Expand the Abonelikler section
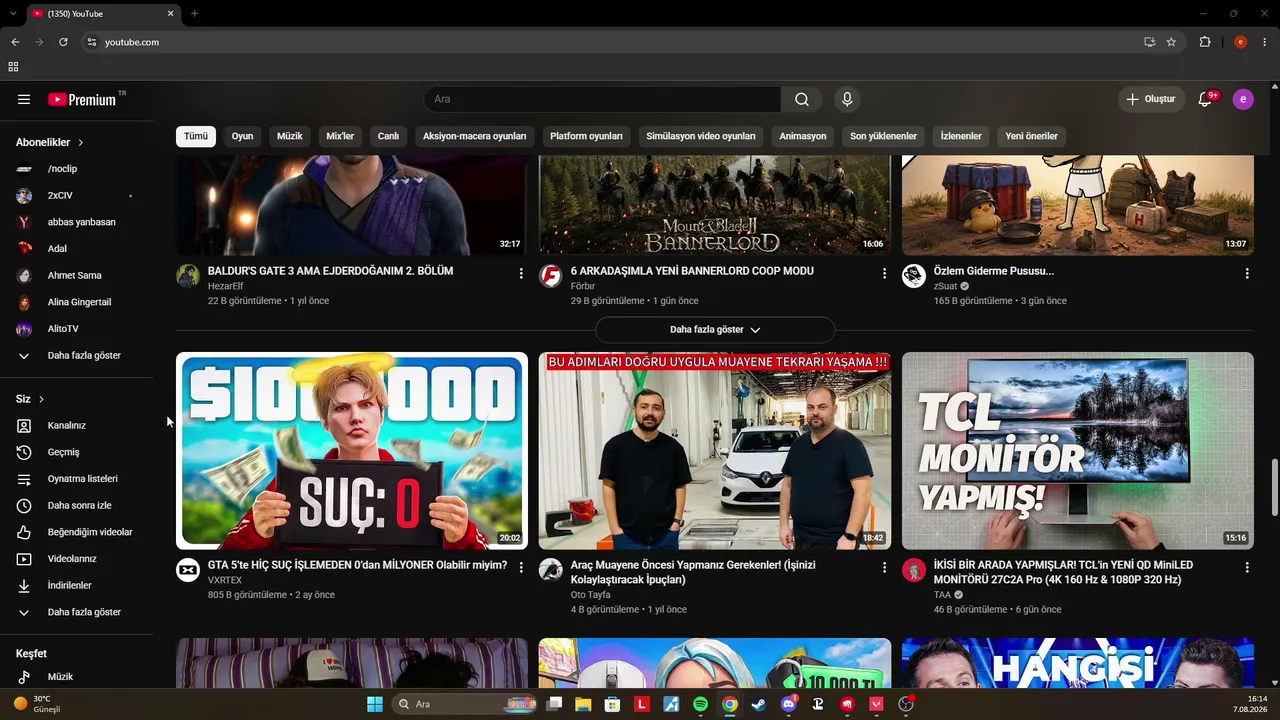Screen dimensions: 1280x720 [50, 142]
